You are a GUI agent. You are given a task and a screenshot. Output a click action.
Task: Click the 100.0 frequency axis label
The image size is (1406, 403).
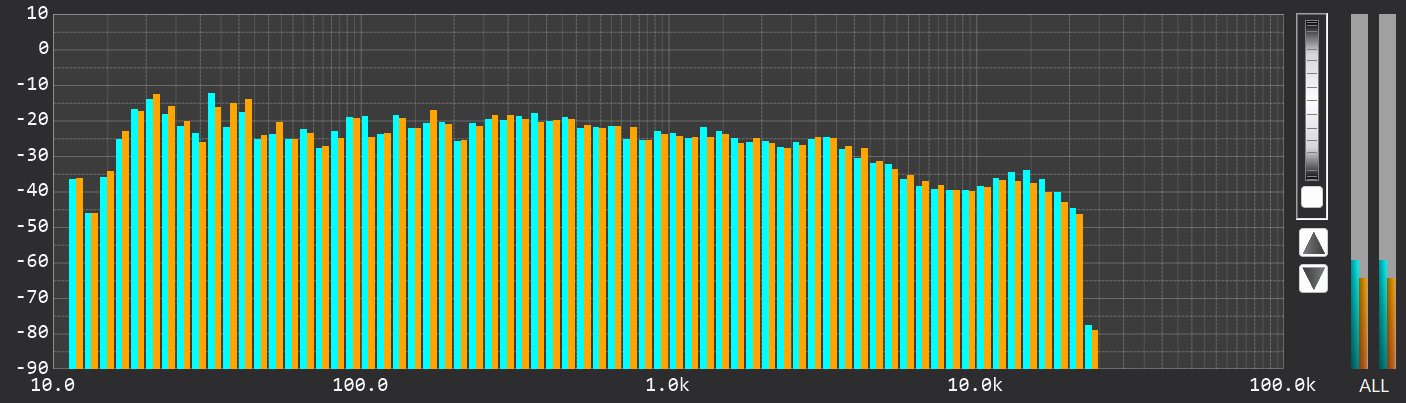[x=361, y=385]
